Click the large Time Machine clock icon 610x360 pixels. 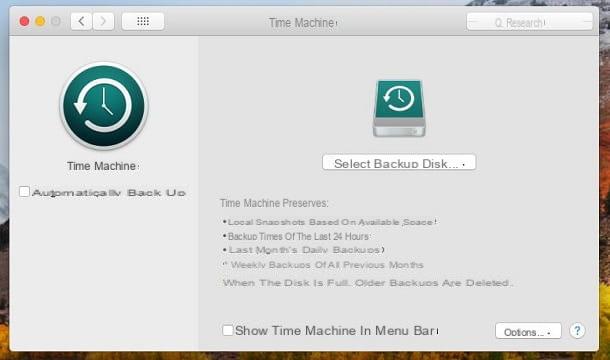point(104,106)
